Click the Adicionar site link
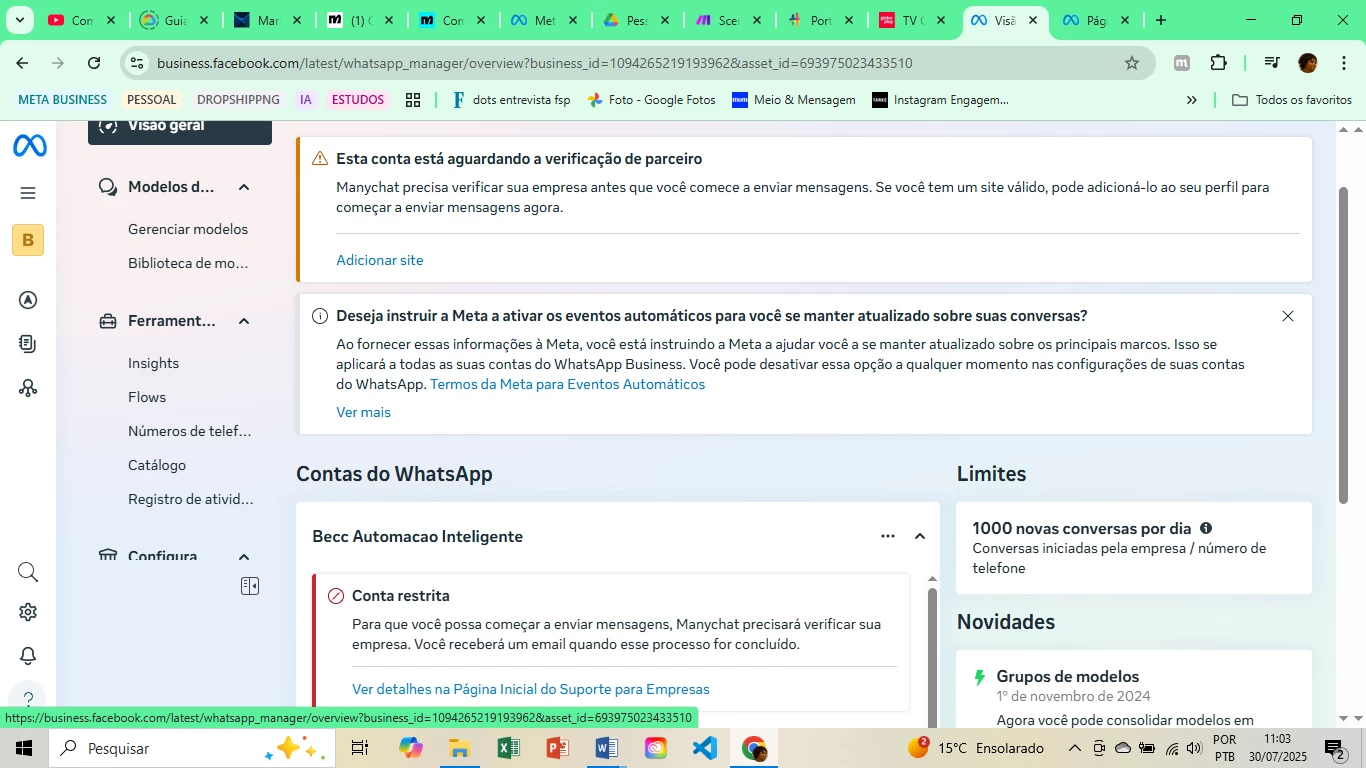The image size is (1366, 768). pyautogui.click(x=379, y=260)
